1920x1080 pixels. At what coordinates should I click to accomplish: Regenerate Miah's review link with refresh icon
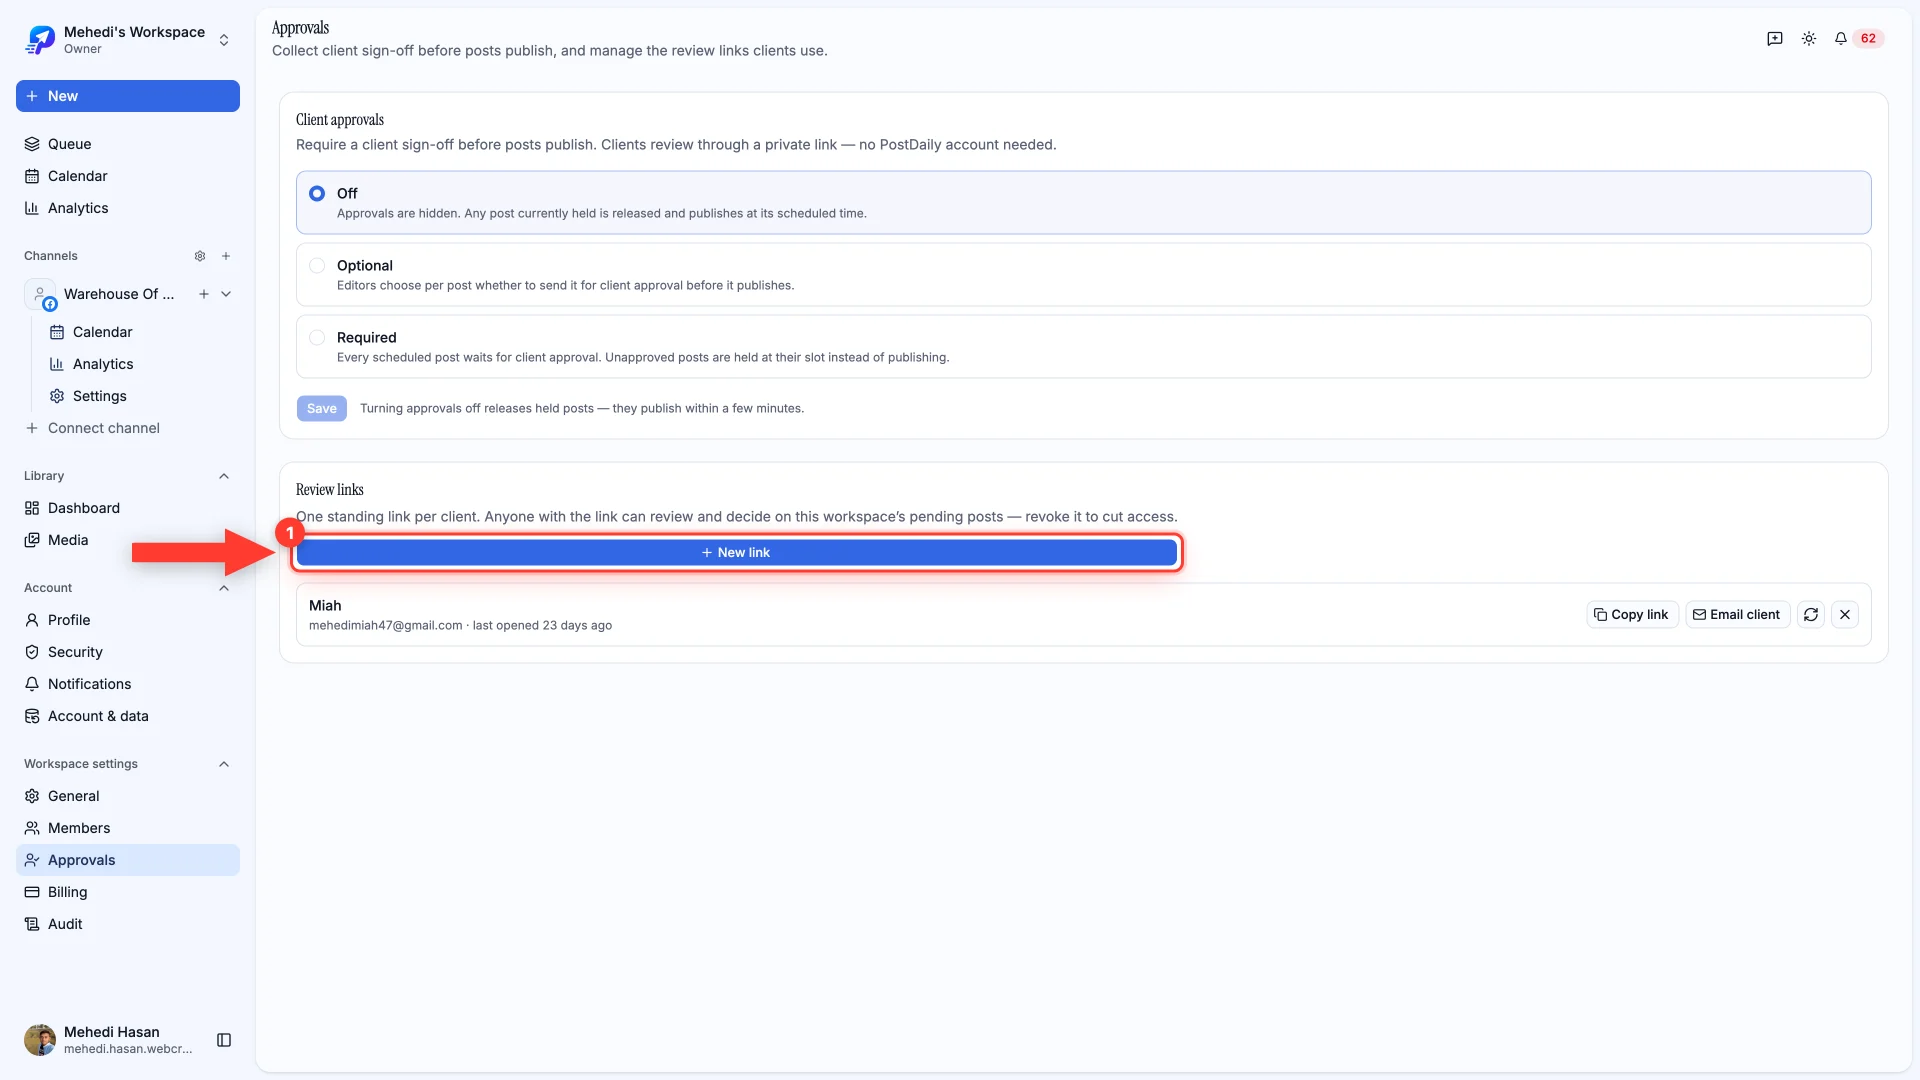click(x=1811, y=614)
